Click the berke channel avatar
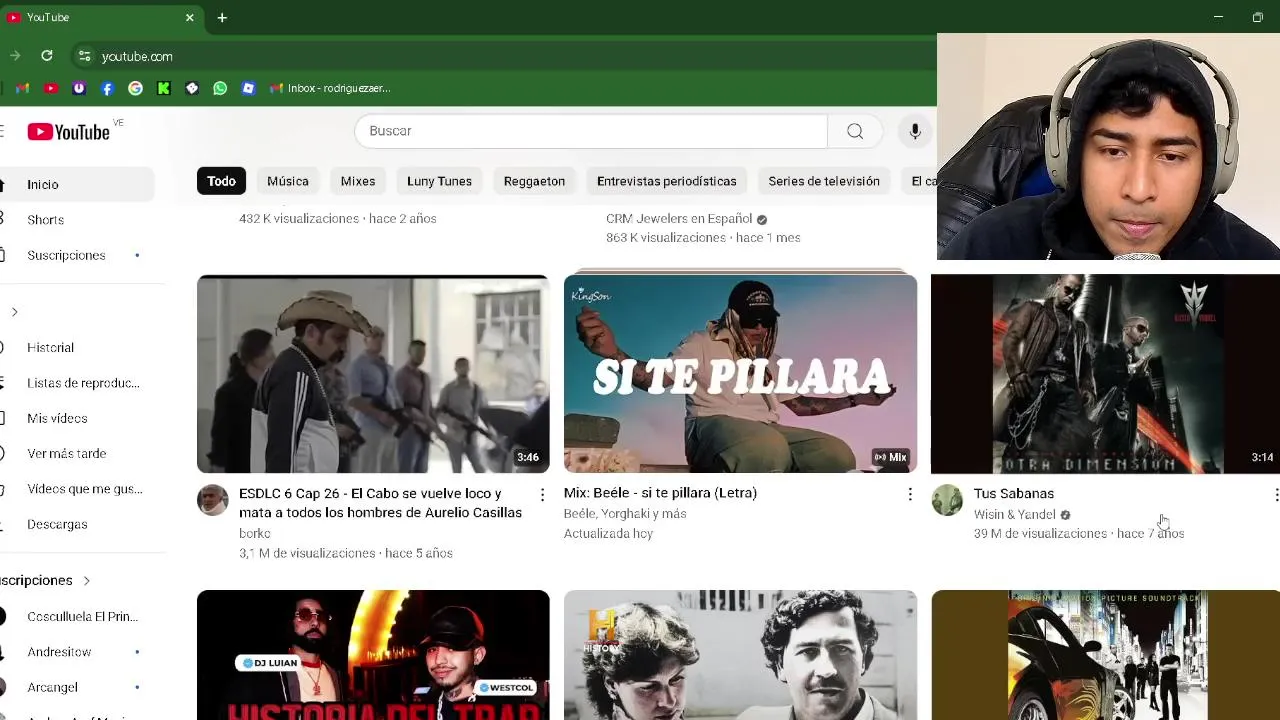The image size is (1280, 720). tap(212, 500)
